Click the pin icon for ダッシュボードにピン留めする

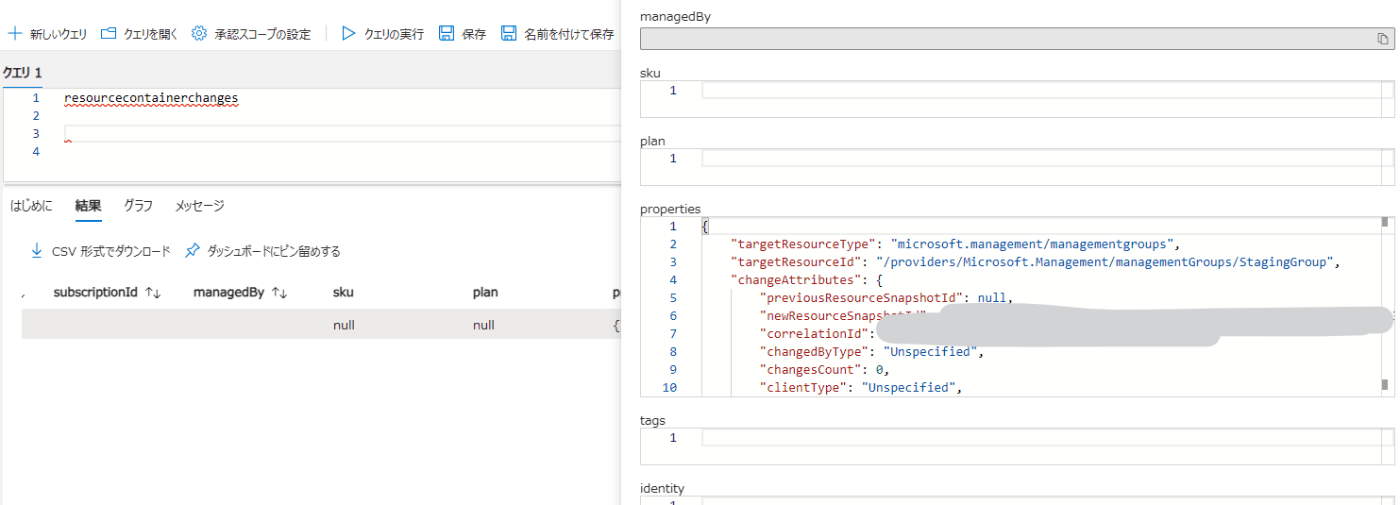point(193,251)
